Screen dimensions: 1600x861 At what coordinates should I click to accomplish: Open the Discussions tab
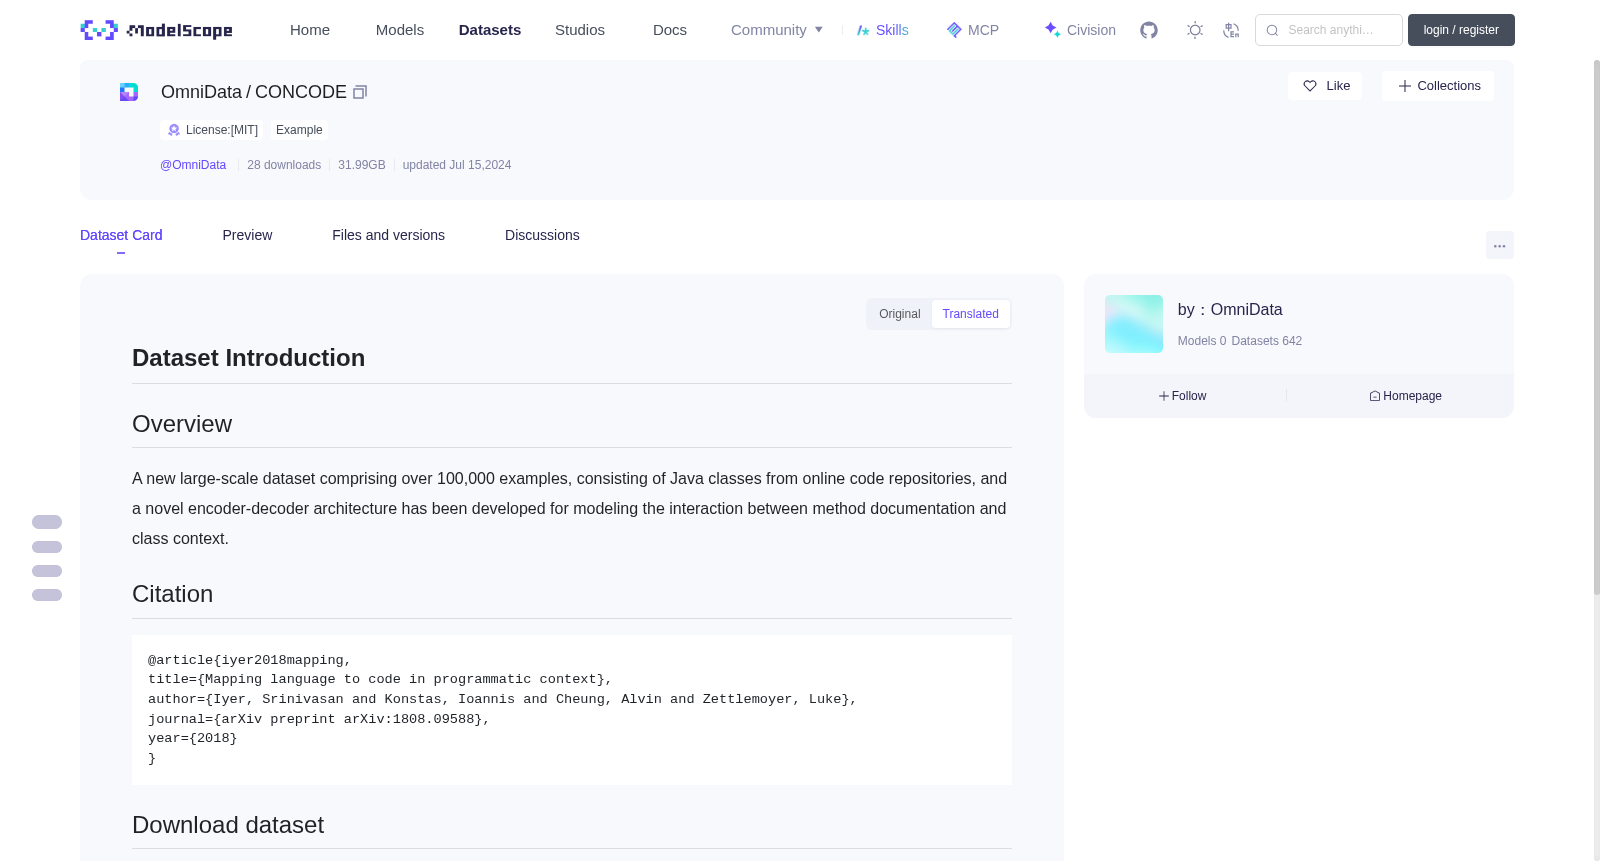click(542, 235)
